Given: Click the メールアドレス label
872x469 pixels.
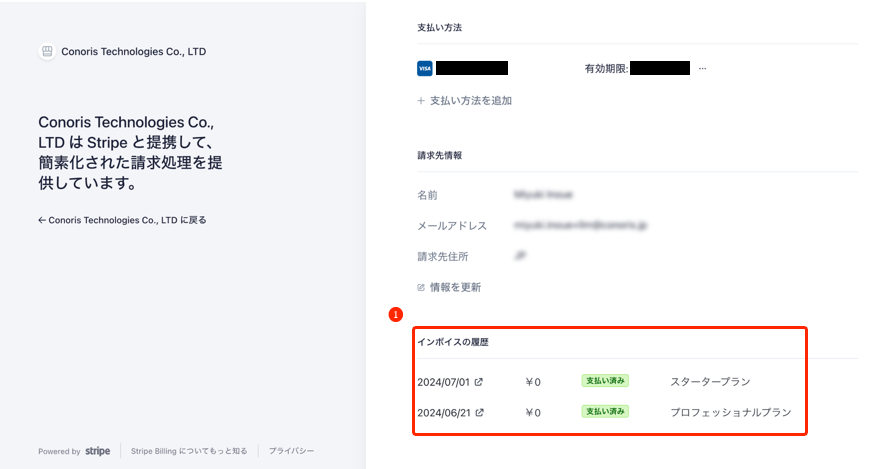Looking at the screenshot, I should 452,226.
